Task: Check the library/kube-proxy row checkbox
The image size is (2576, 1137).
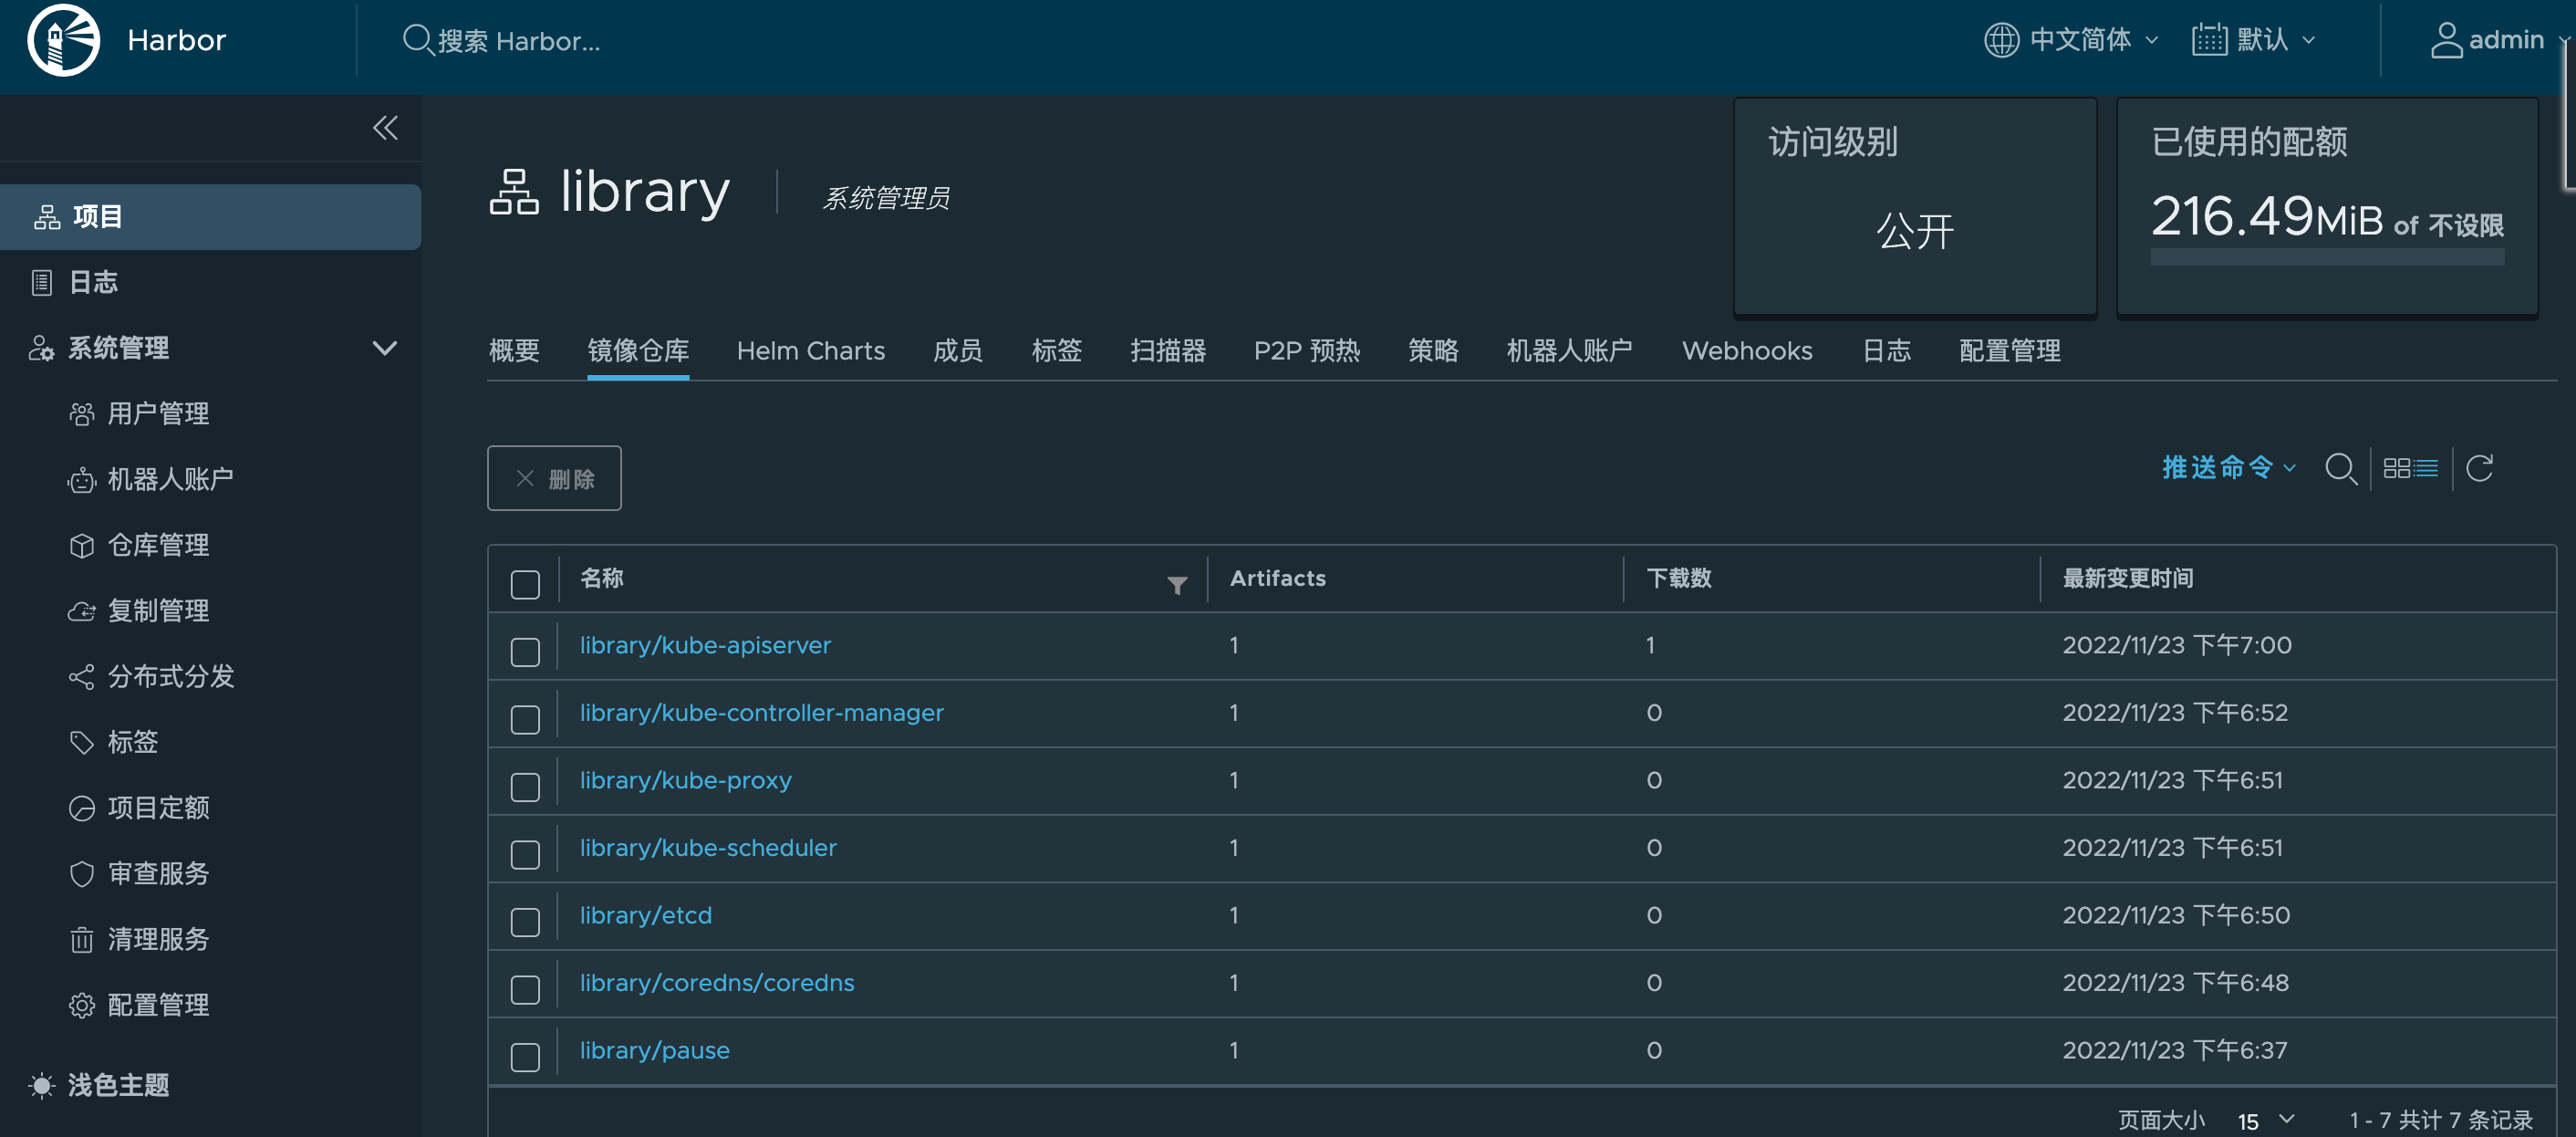Action: (x=525, y=787)
